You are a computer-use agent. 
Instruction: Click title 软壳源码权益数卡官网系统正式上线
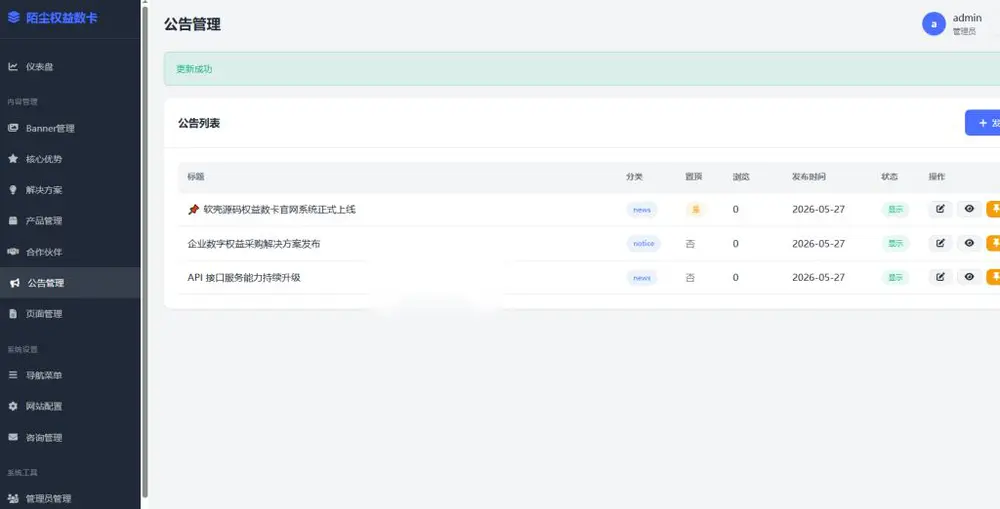tap(279, 209)
